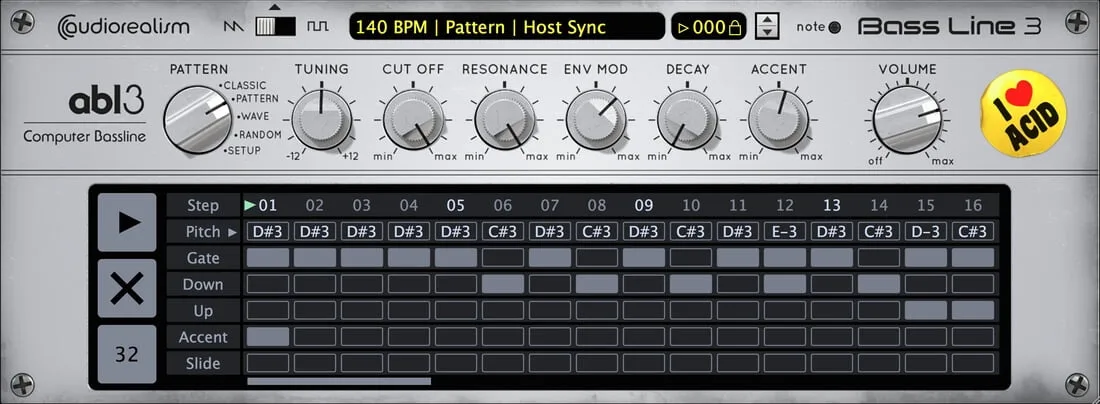The height and width of the screenshot is (404, 1100).
Task: Click the note indicator LED
Action: (835, 27)
